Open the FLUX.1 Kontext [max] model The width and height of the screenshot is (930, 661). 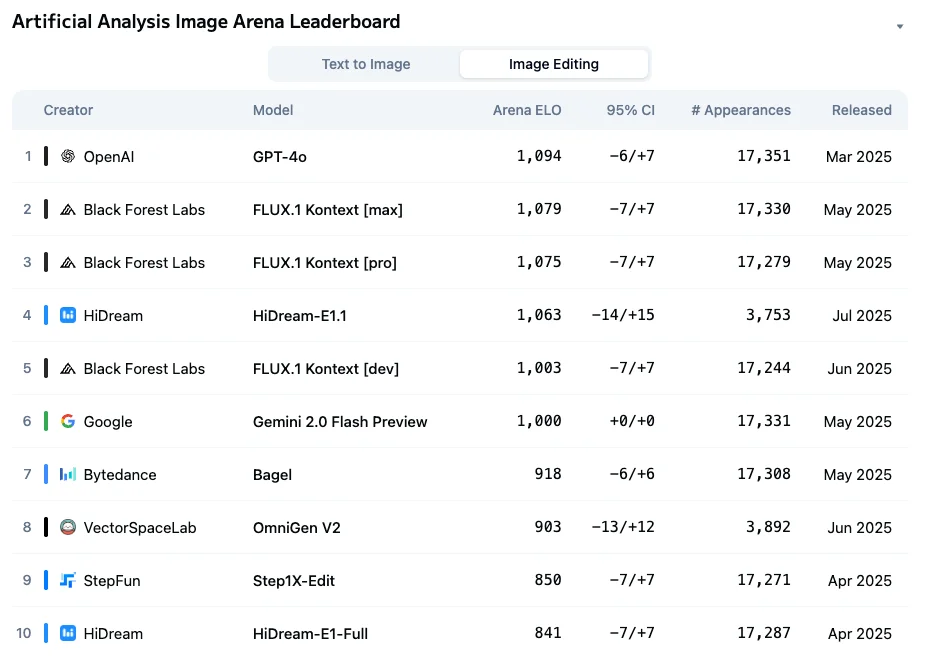tap(327, 209)
